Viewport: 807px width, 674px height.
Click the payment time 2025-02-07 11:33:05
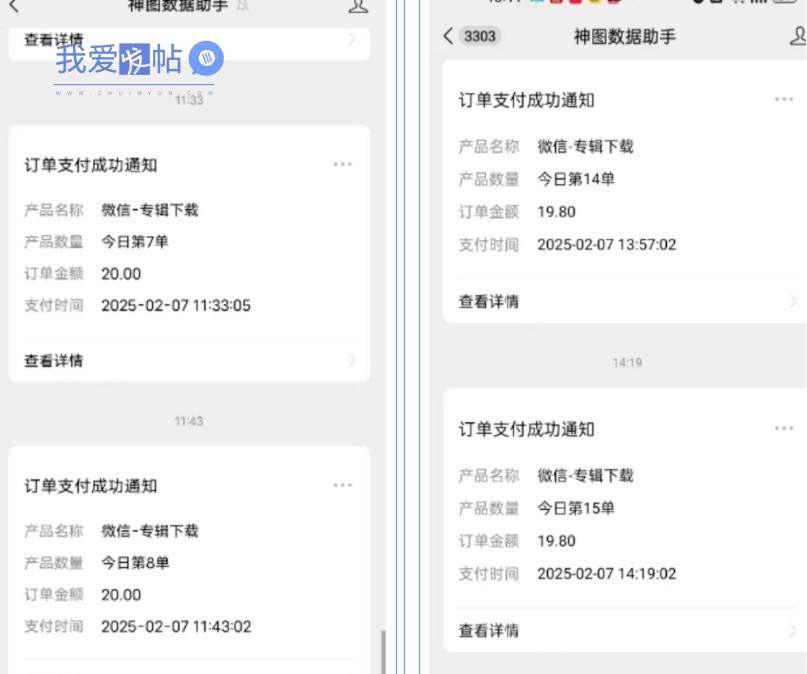pos(176,306)
